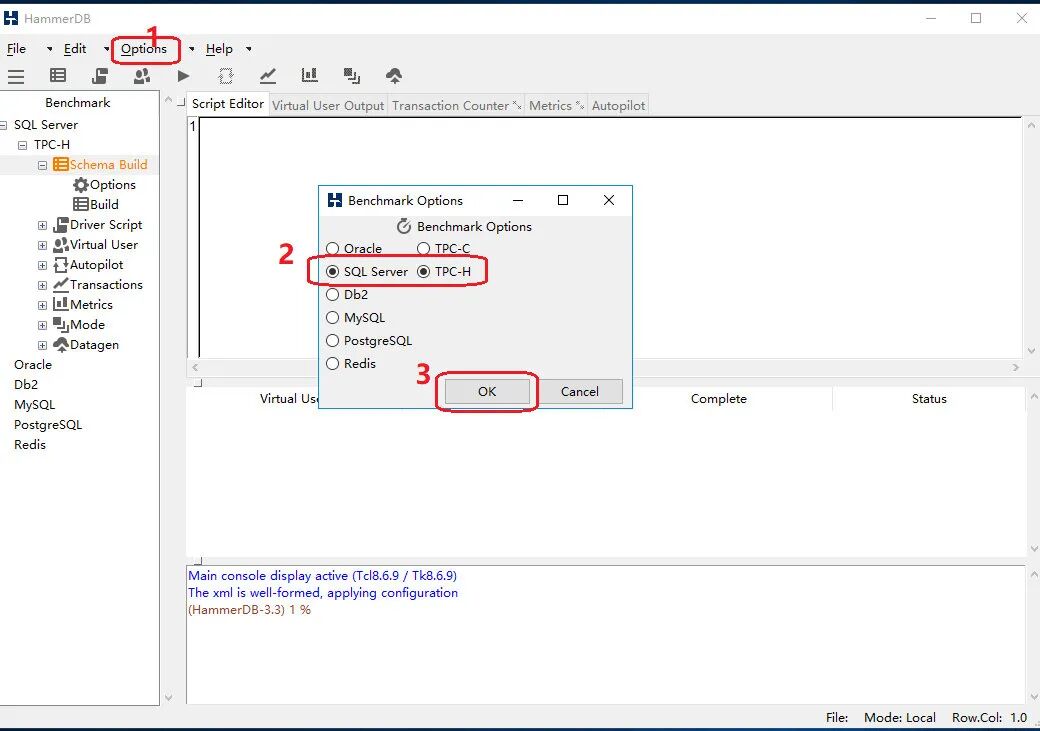The width and height of the screenshot is (1040, 731).
Task: Click the Transactions chart icon in tree
Action: point(61,285)
